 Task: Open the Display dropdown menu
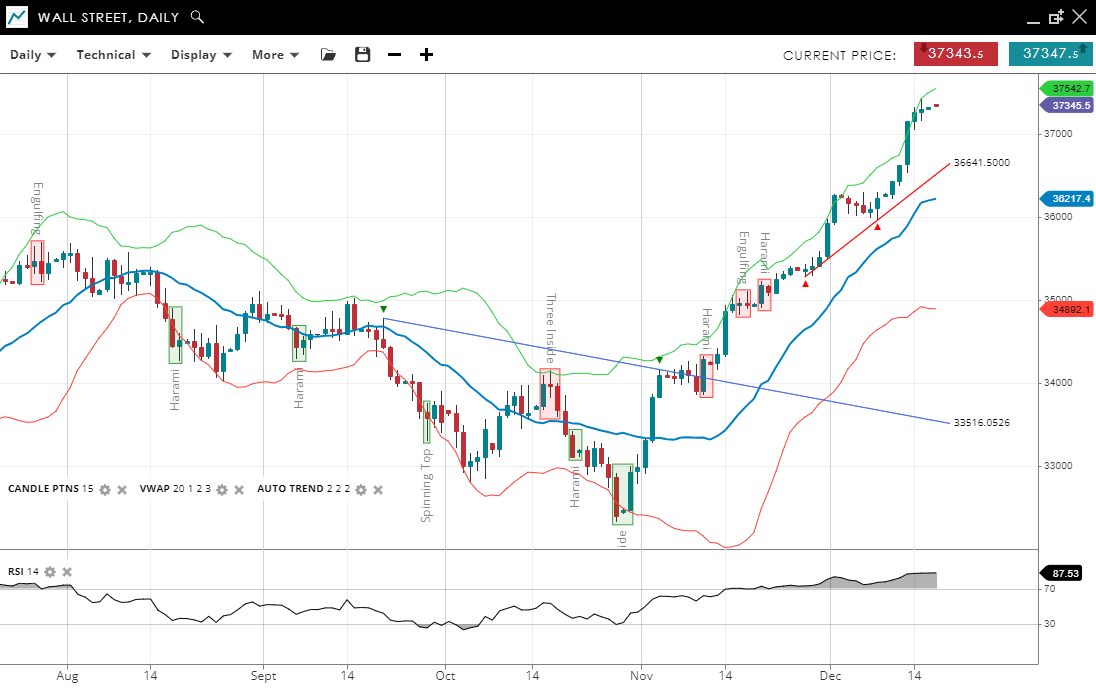point(201,55)
